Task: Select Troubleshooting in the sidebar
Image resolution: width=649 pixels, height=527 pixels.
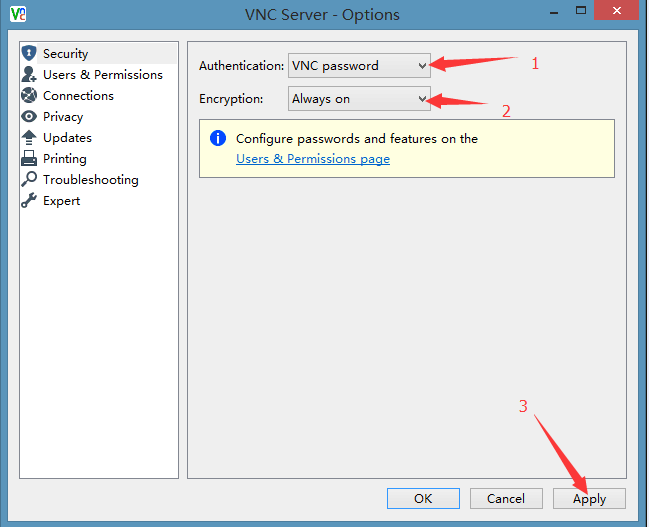Action: point(90,180)
